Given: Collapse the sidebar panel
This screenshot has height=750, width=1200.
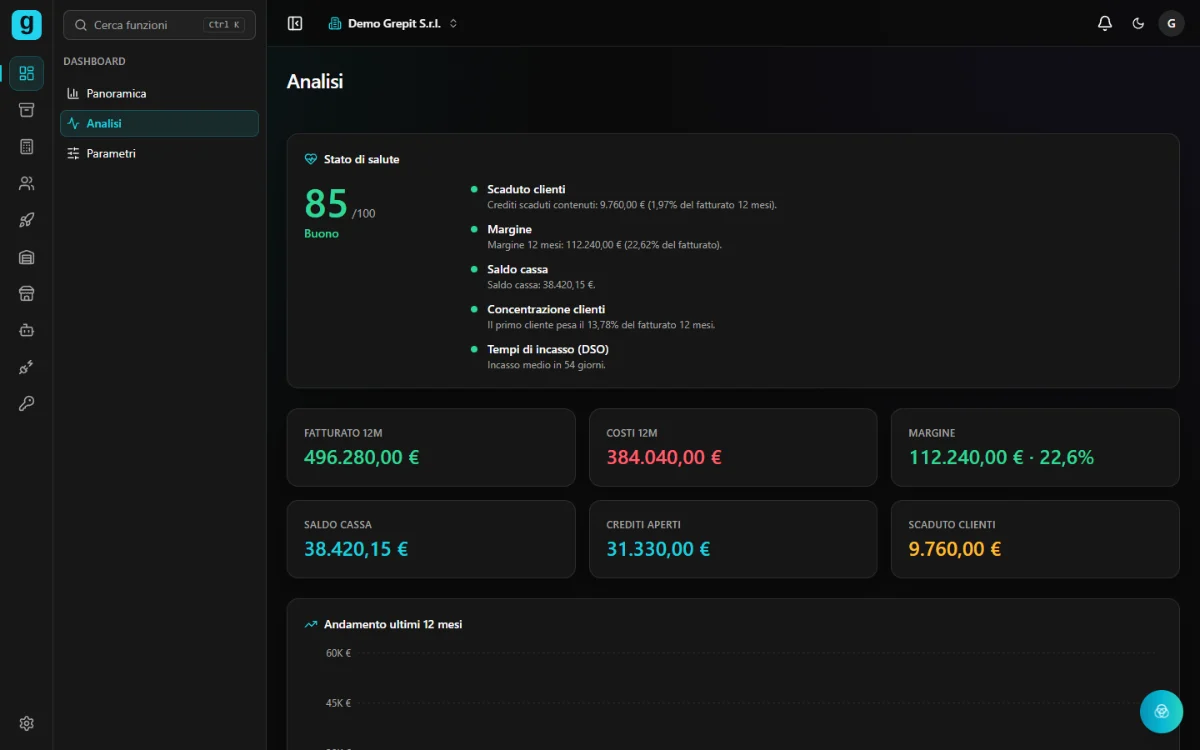Looking at the screenshot, I should click(295, 23).
